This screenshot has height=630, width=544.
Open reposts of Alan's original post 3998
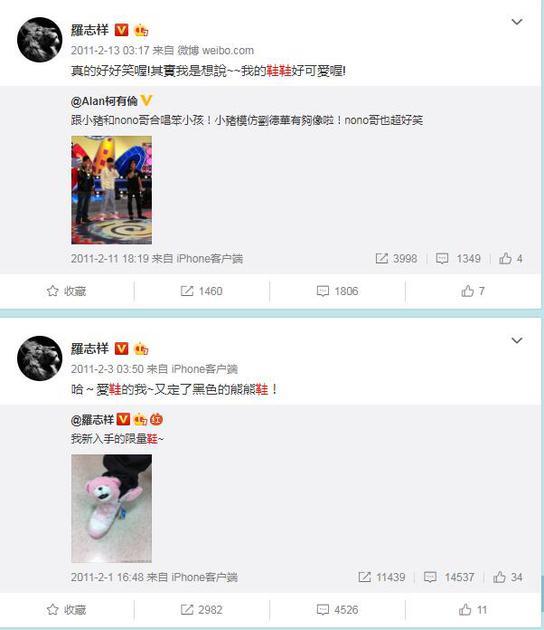coord(396,258)
